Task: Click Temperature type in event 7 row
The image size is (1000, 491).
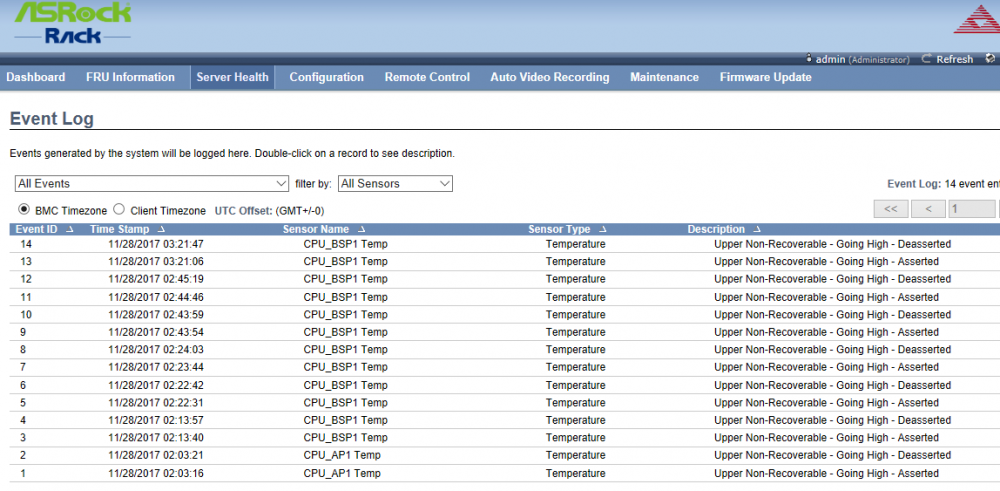Action: click(x=575, y=367)
